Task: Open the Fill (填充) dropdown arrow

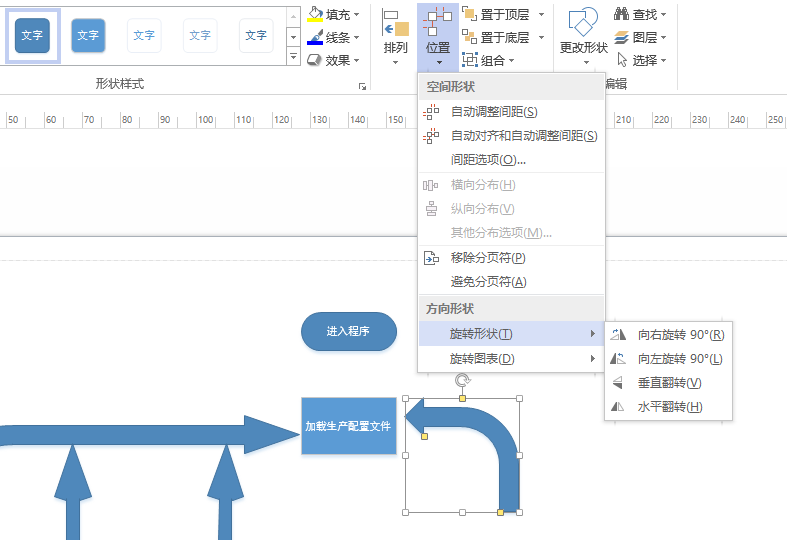Action: coord(356,15)
